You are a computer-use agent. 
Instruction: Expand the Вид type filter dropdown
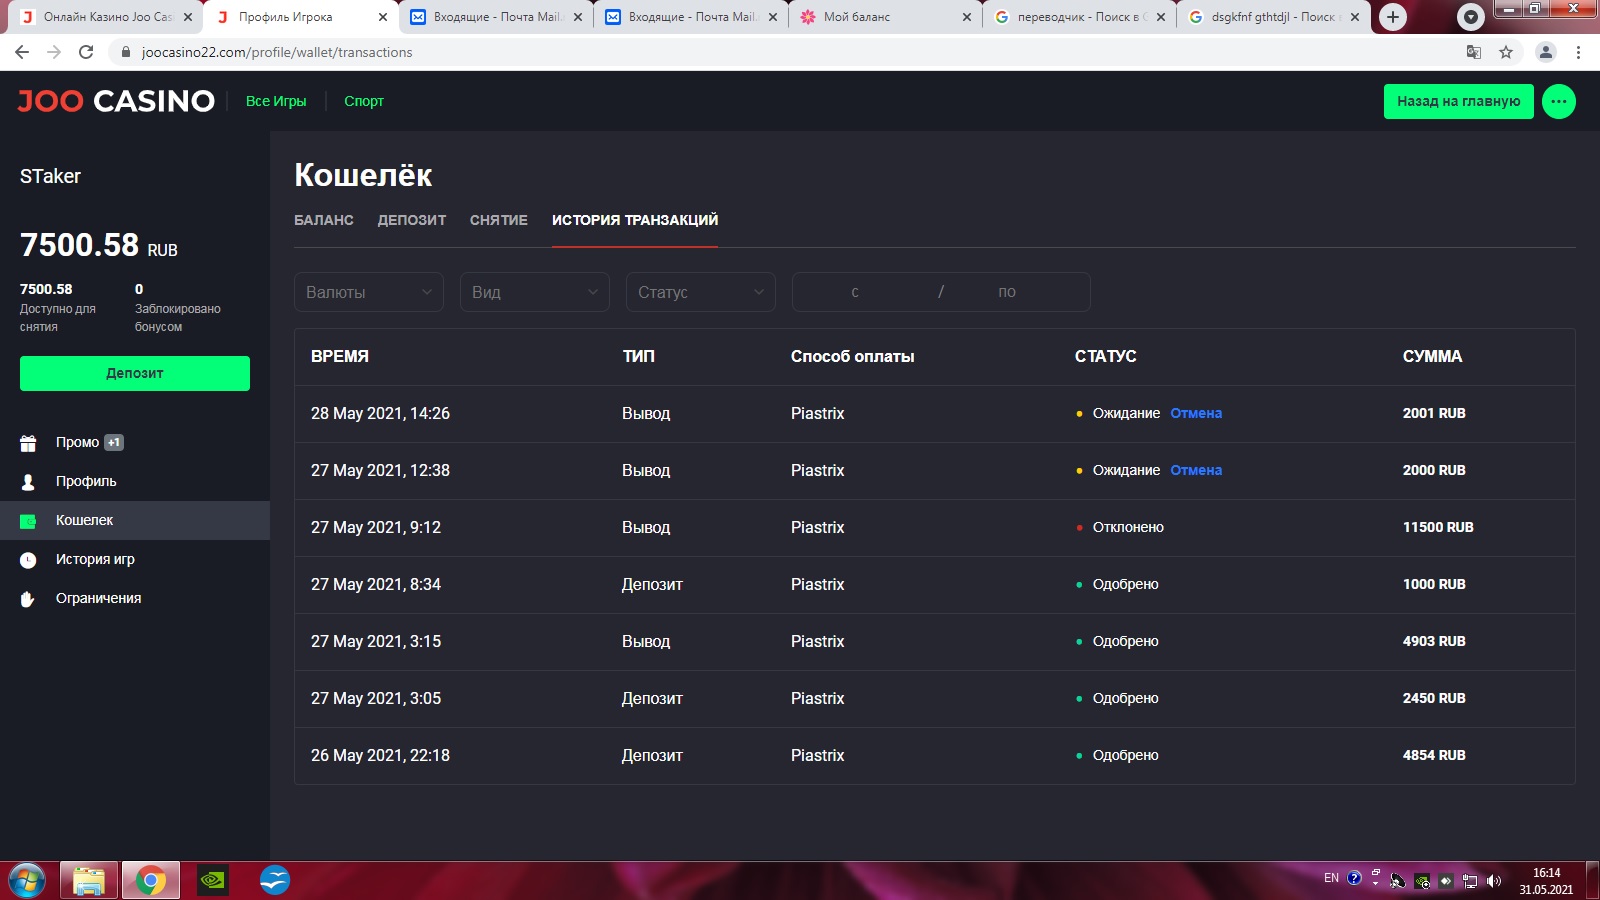coord(534,292)
